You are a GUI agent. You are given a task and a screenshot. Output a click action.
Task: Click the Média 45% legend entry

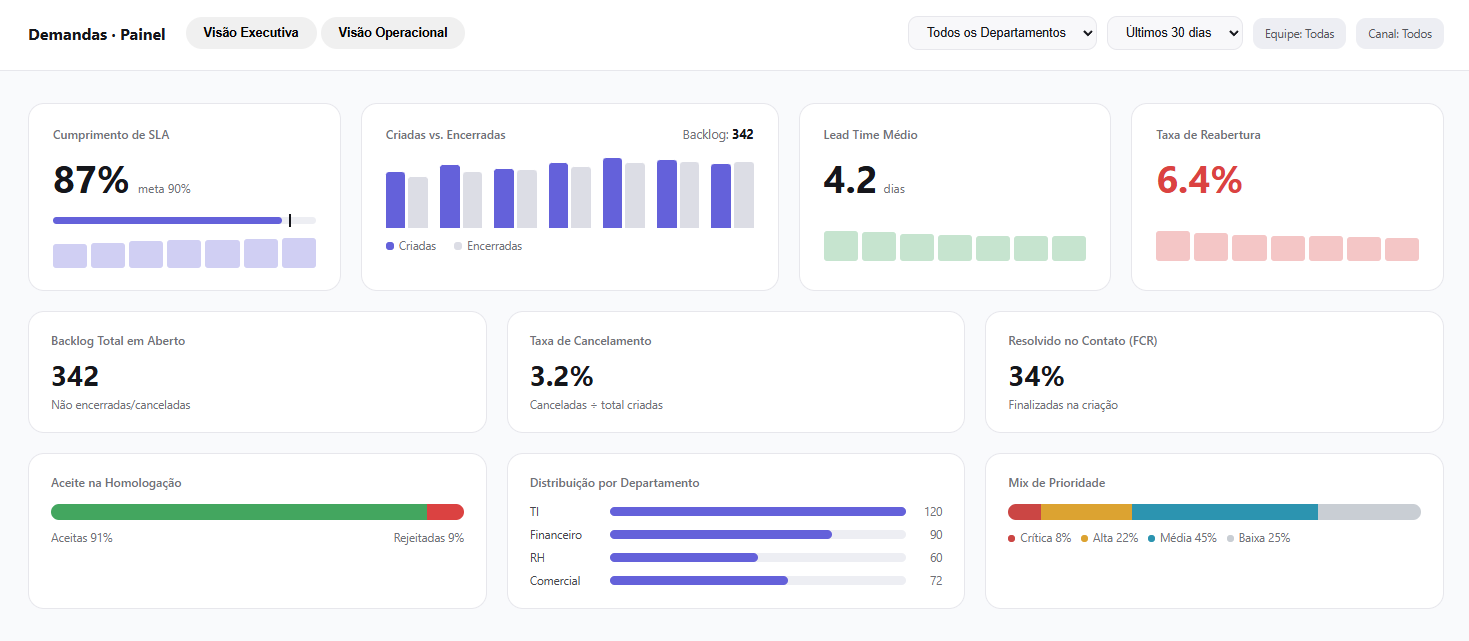click(x=1182, y=538)
